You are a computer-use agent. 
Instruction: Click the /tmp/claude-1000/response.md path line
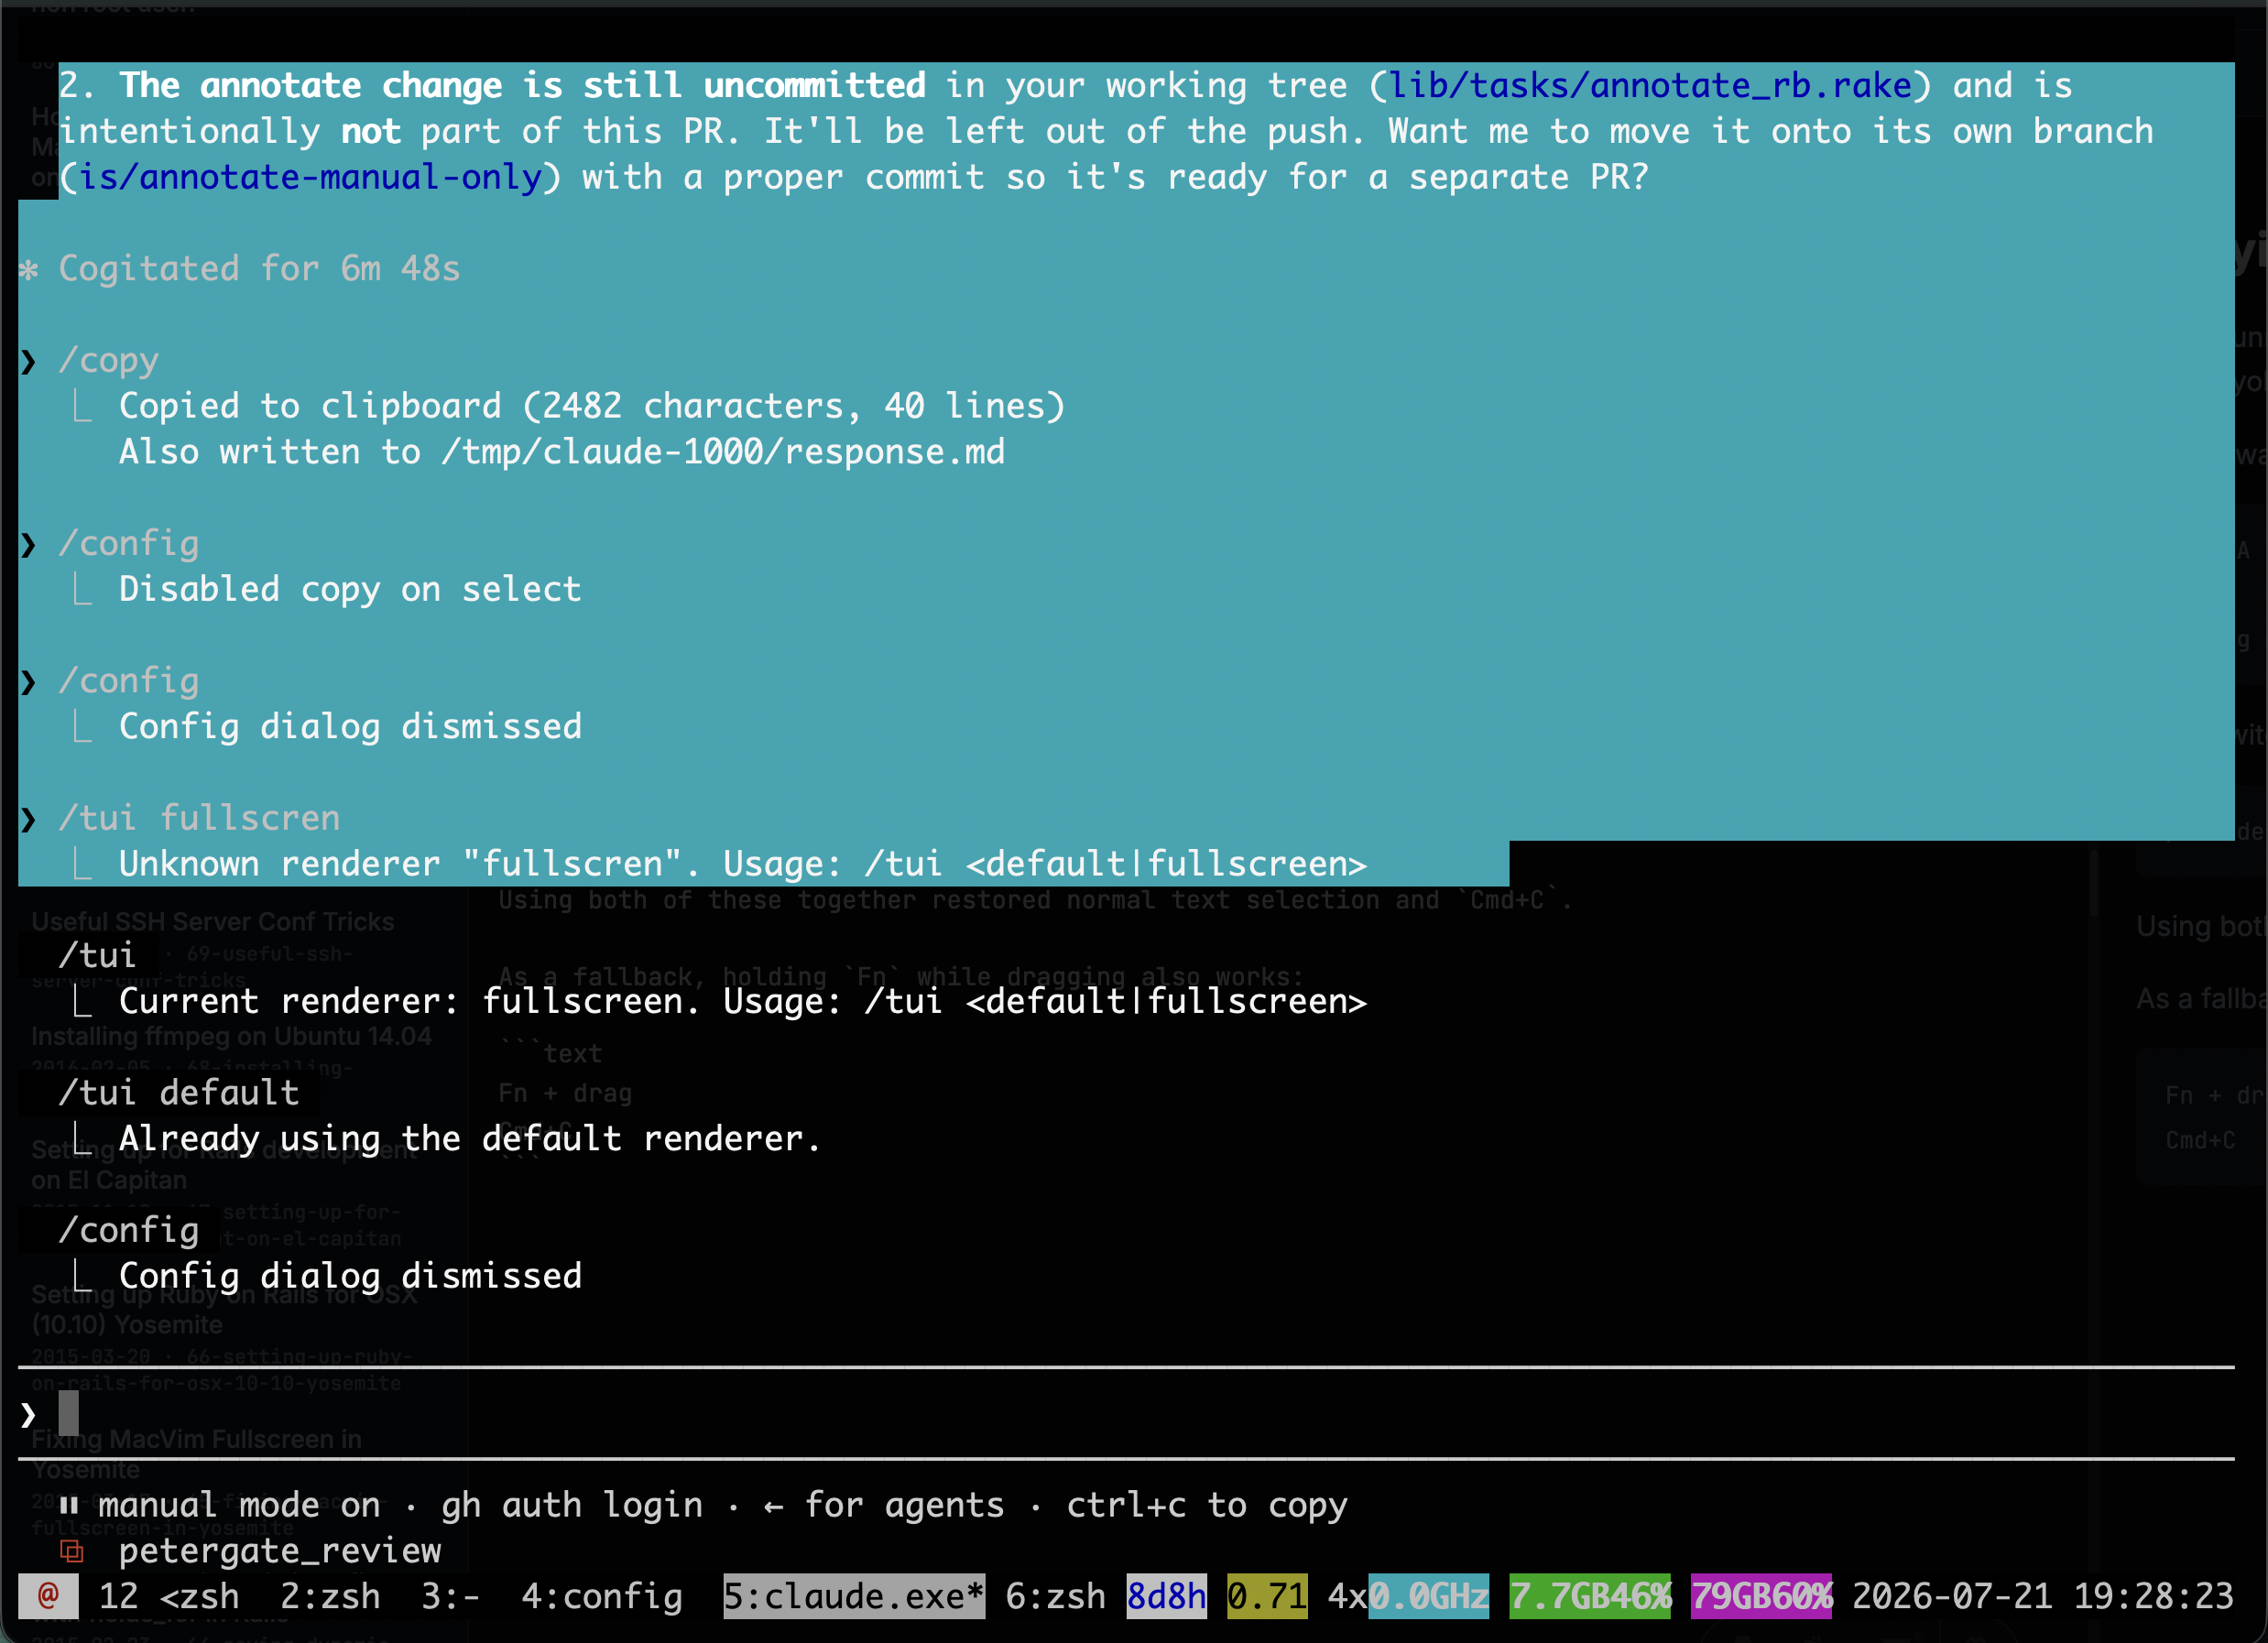coord(562,452)
